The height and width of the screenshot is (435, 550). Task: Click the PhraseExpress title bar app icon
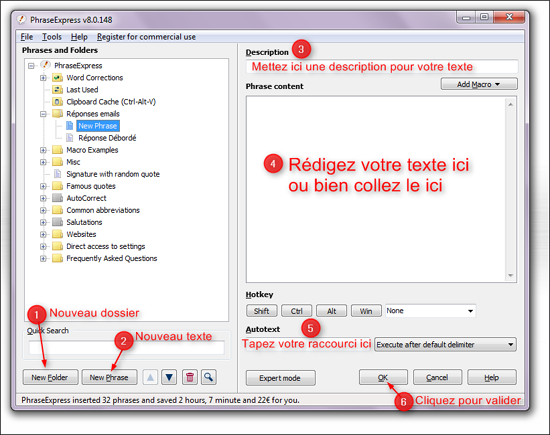pos(21,20)
